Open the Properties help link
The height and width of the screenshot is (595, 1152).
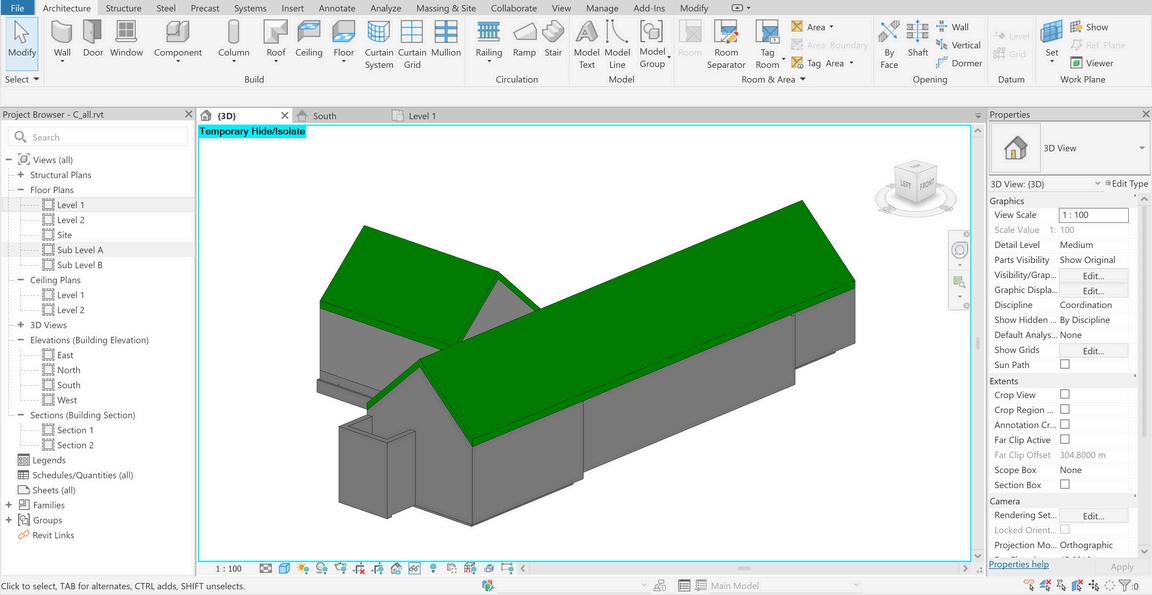[1019, 564]
